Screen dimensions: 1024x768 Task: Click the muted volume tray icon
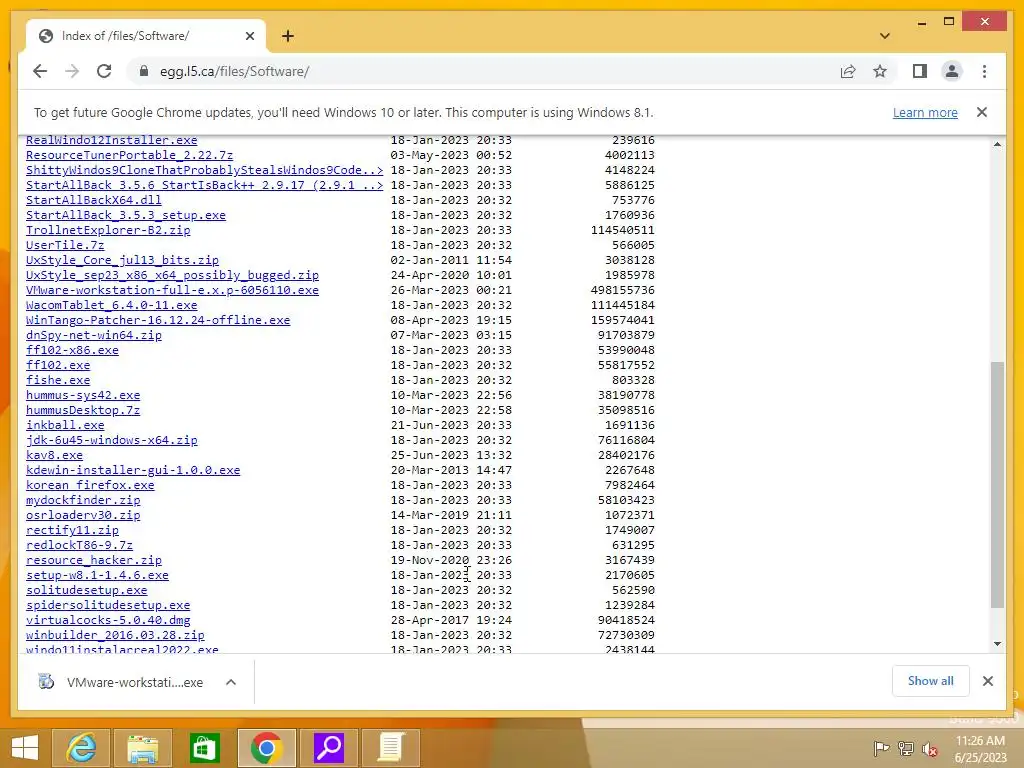[929, 748]
